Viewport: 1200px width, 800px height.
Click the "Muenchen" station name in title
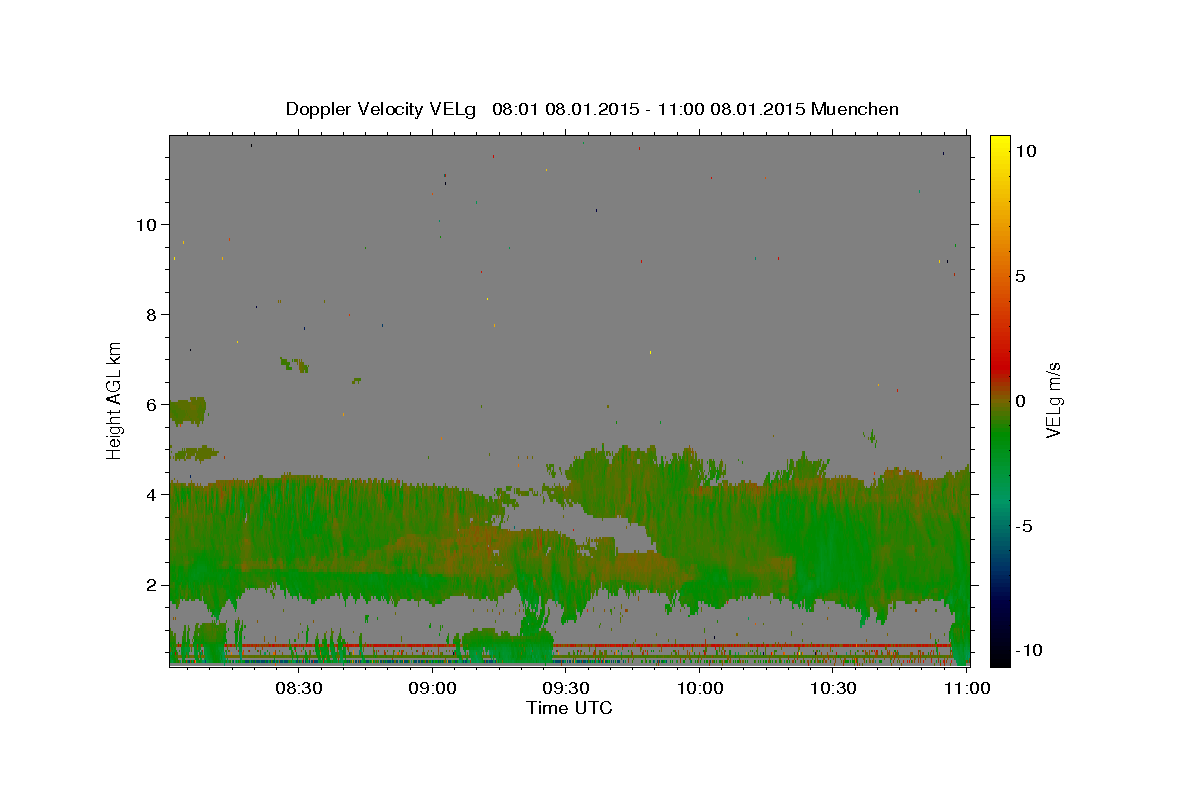coord(855,109)
